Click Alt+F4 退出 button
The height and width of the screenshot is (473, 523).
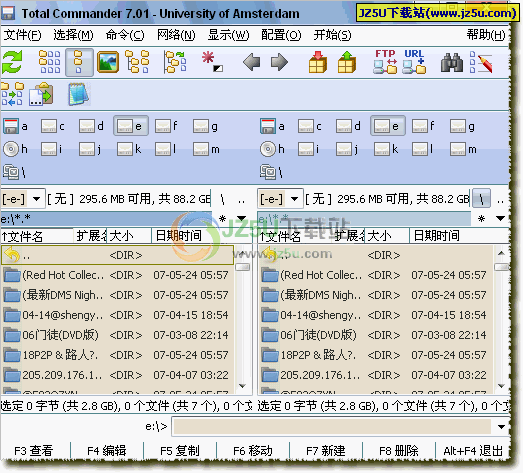tap(473, 451)
